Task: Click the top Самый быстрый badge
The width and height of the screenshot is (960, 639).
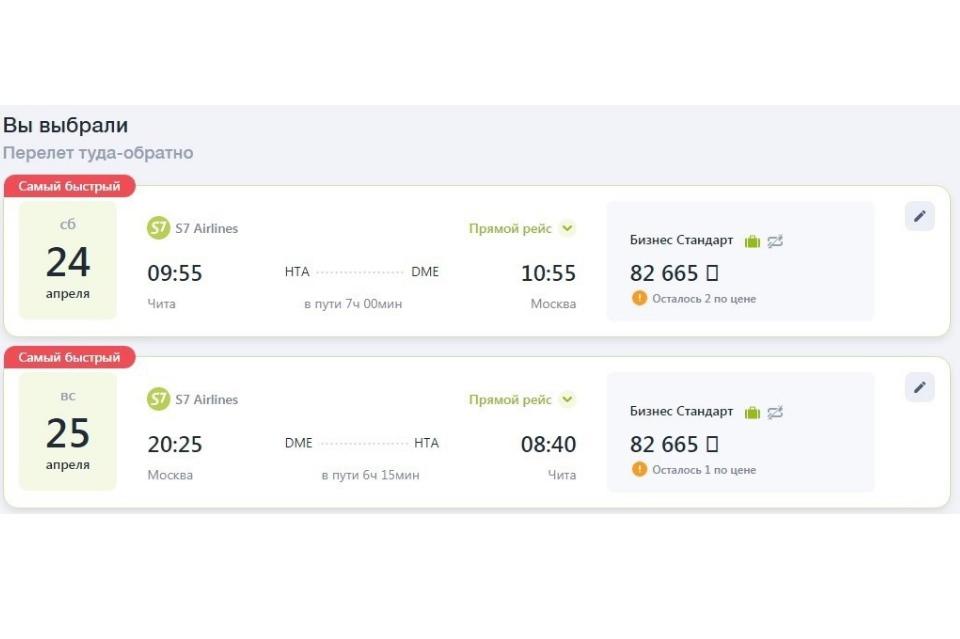Action: click(x=69, y=186)
